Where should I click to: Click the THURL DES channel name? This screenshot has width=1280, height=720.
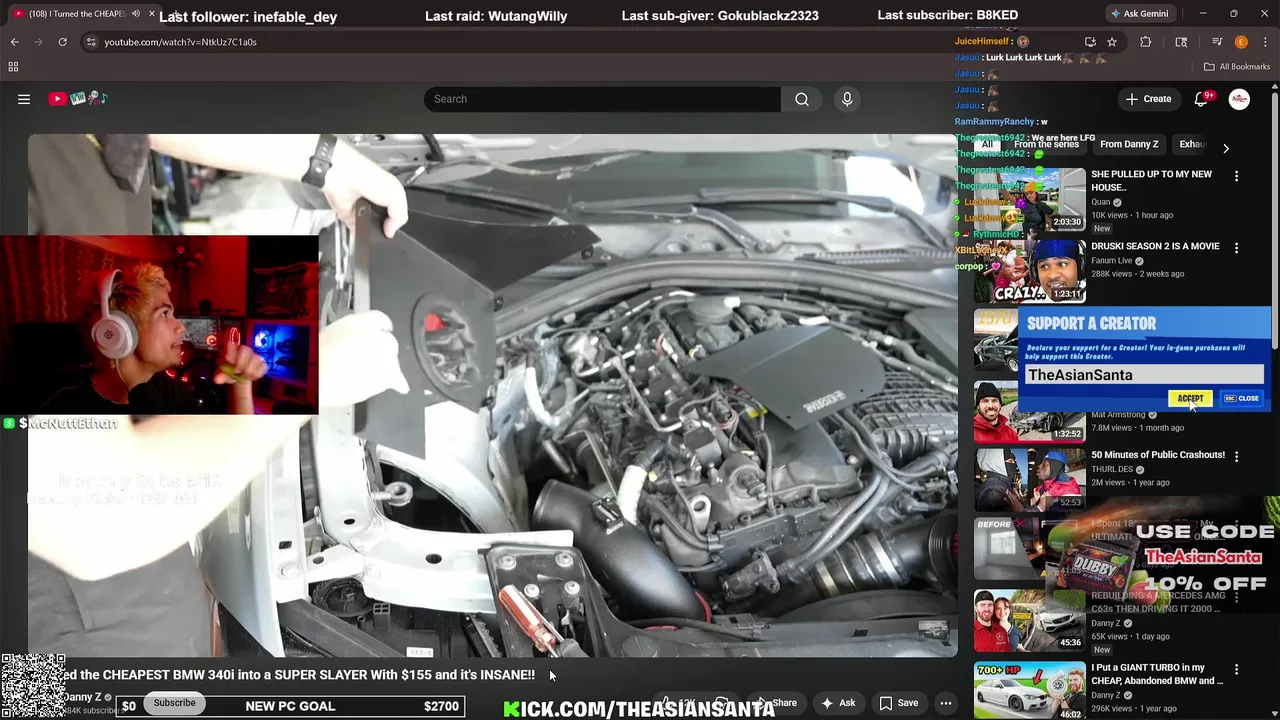1112,469
